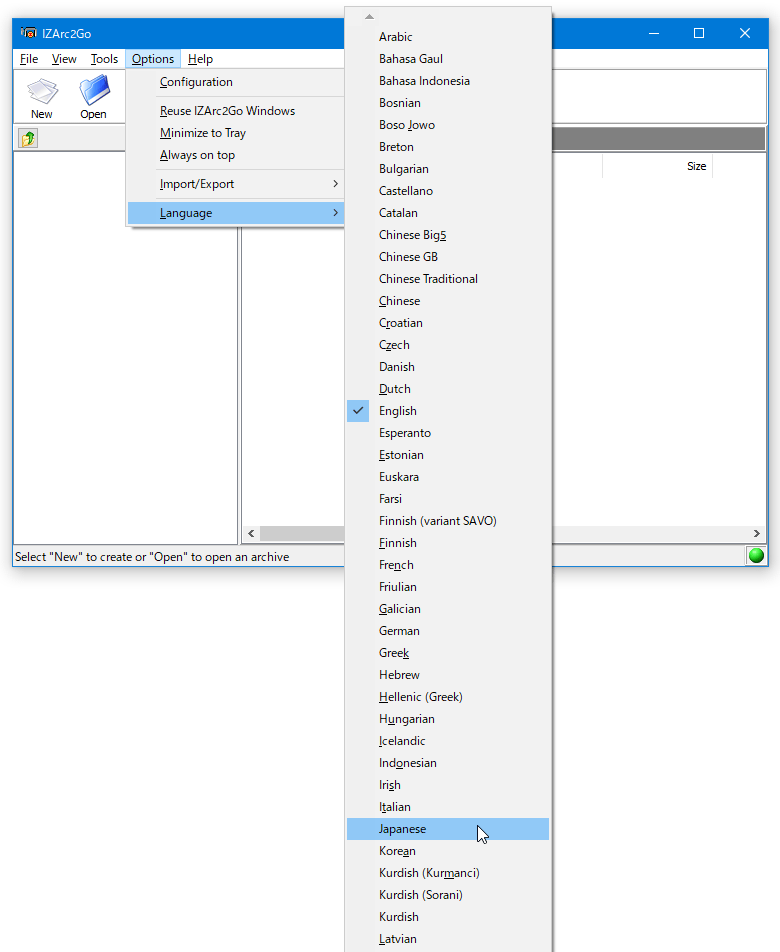Open the File menu
This screenshot has width=780, height=952.
(x=29, y=59)
